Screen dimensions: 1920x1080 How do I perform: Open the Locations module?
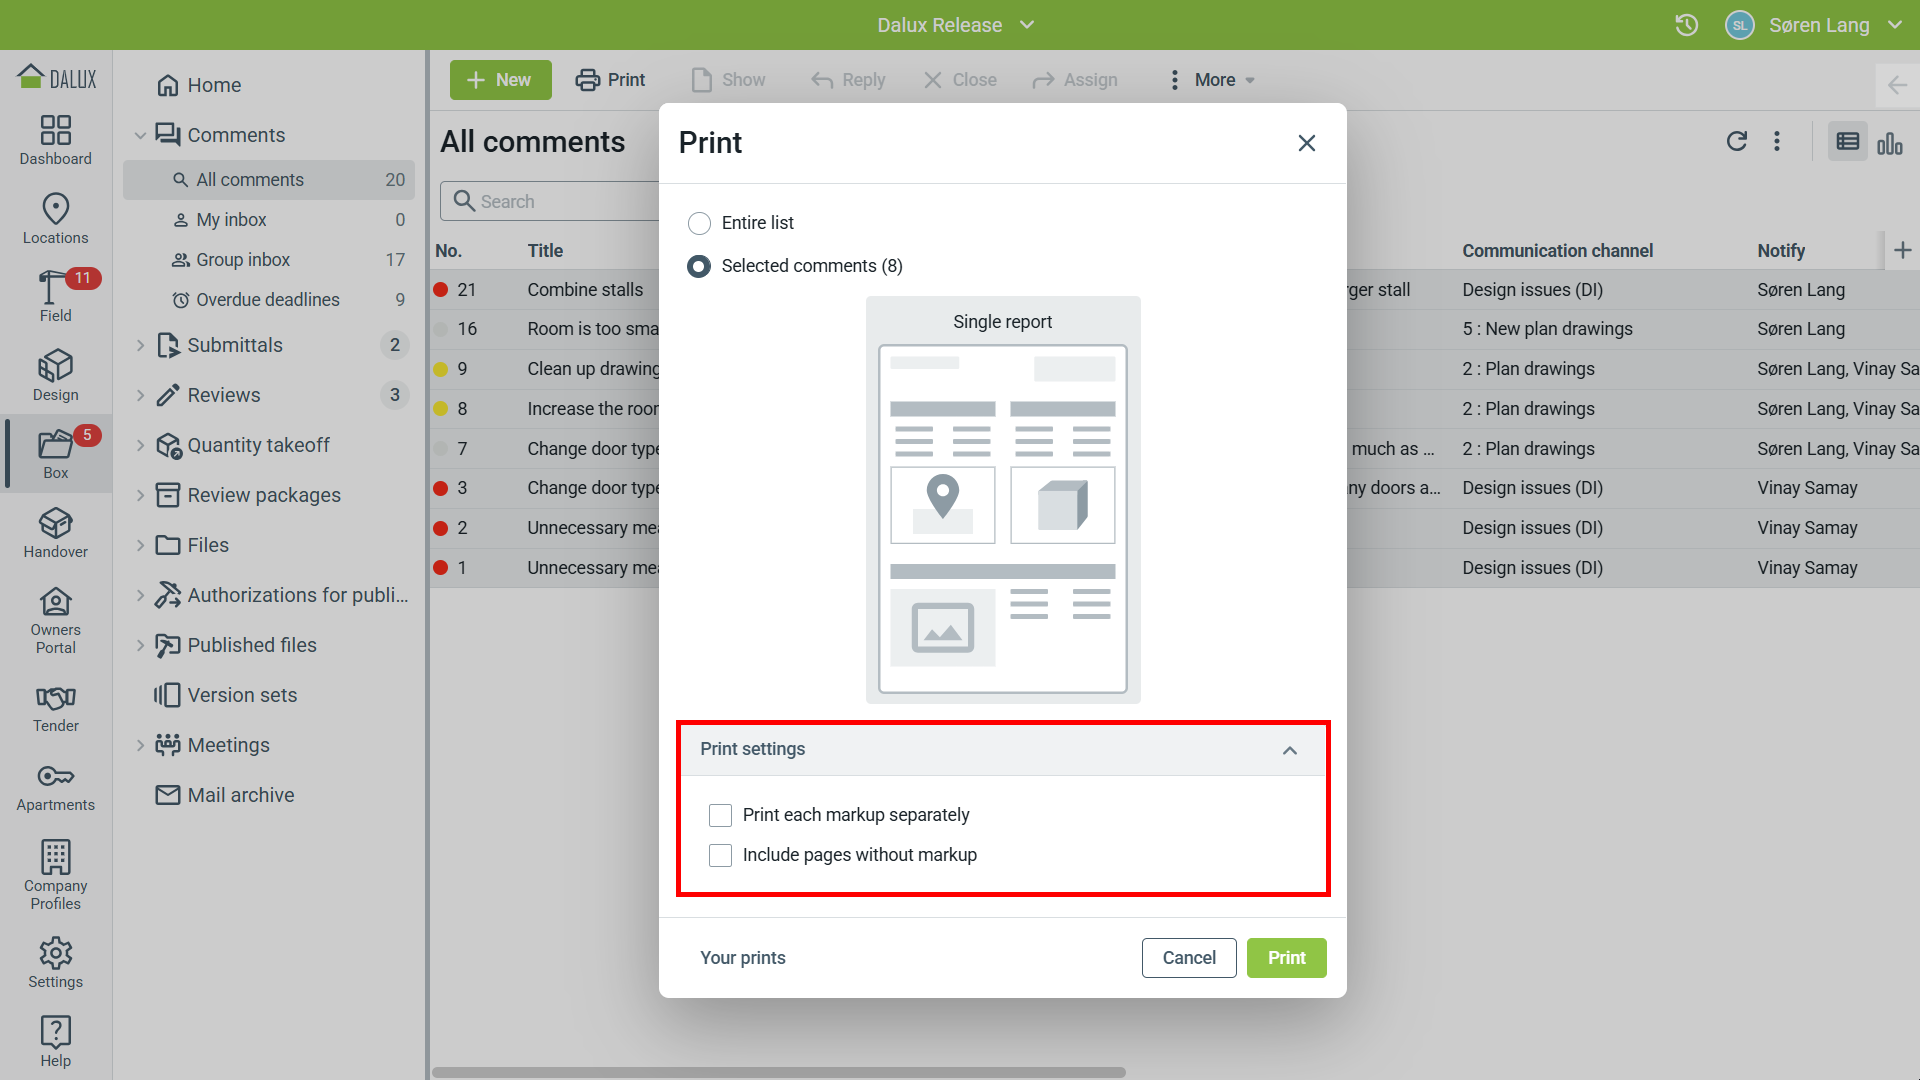(x=56, y=219)
